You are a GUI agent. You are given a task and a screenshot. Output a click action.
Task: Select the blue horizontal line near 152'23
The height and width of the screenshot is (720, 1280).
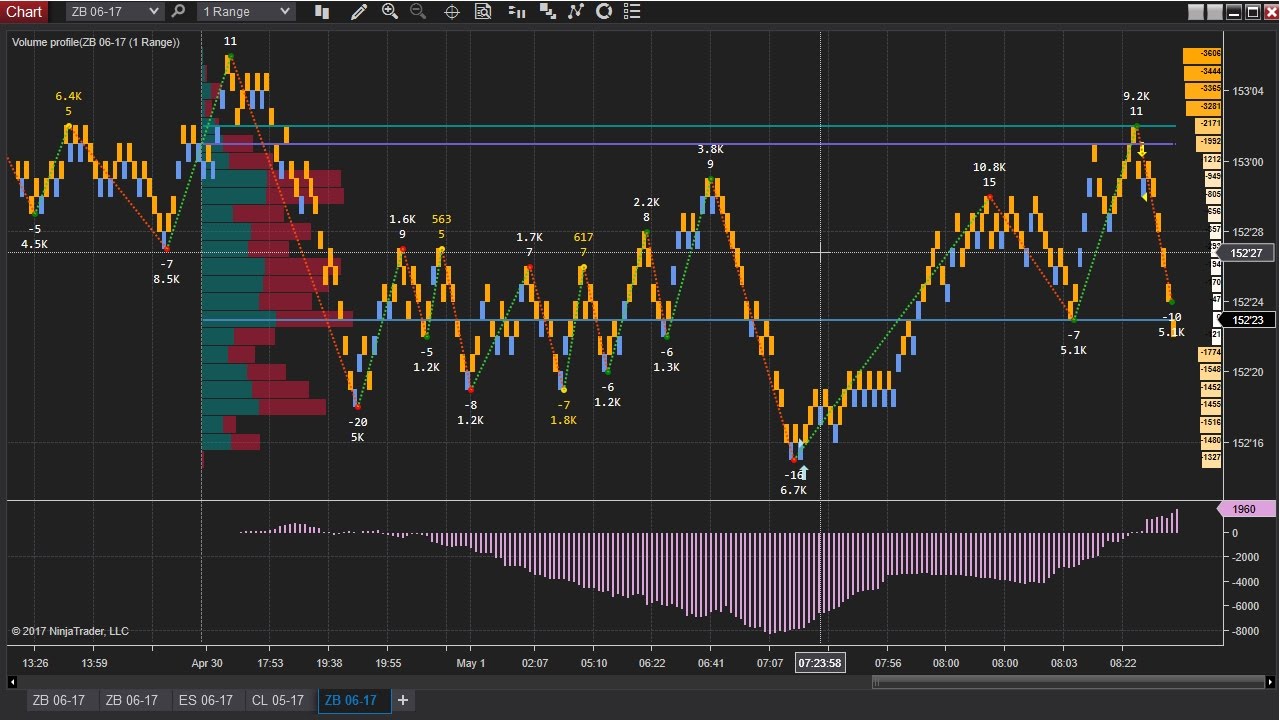coord(690,320)
